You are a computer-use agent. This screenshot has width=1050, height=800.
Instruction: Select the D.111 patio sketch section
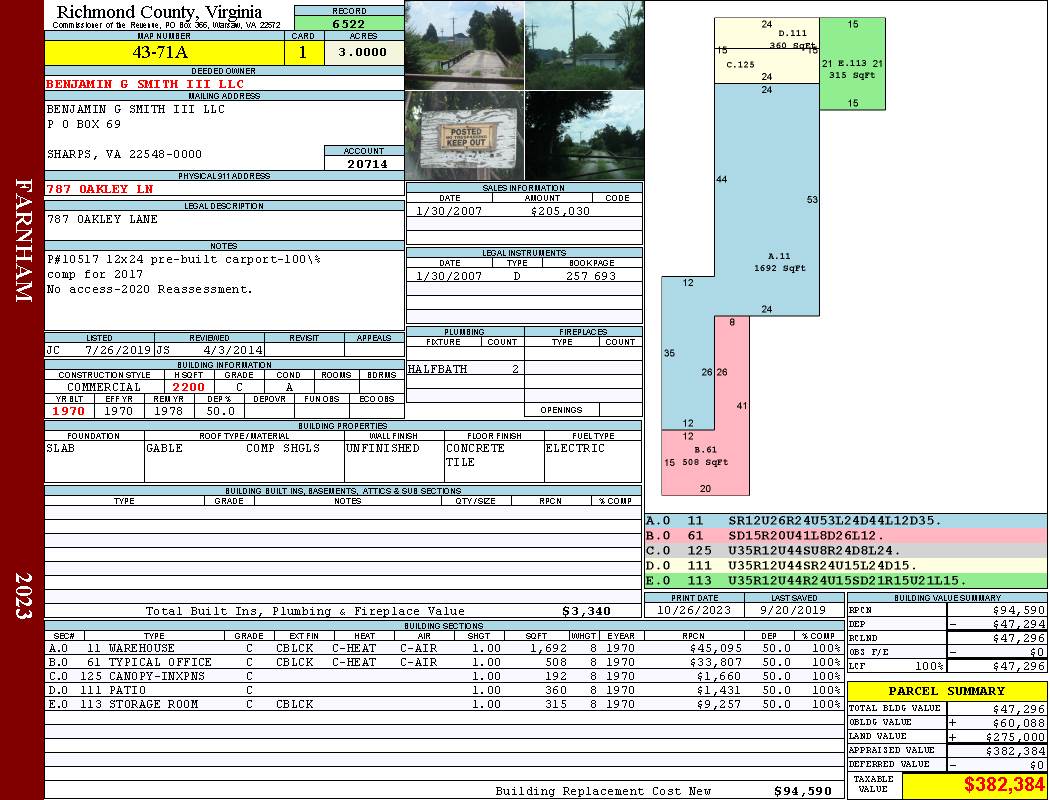(x=767, y=33)
